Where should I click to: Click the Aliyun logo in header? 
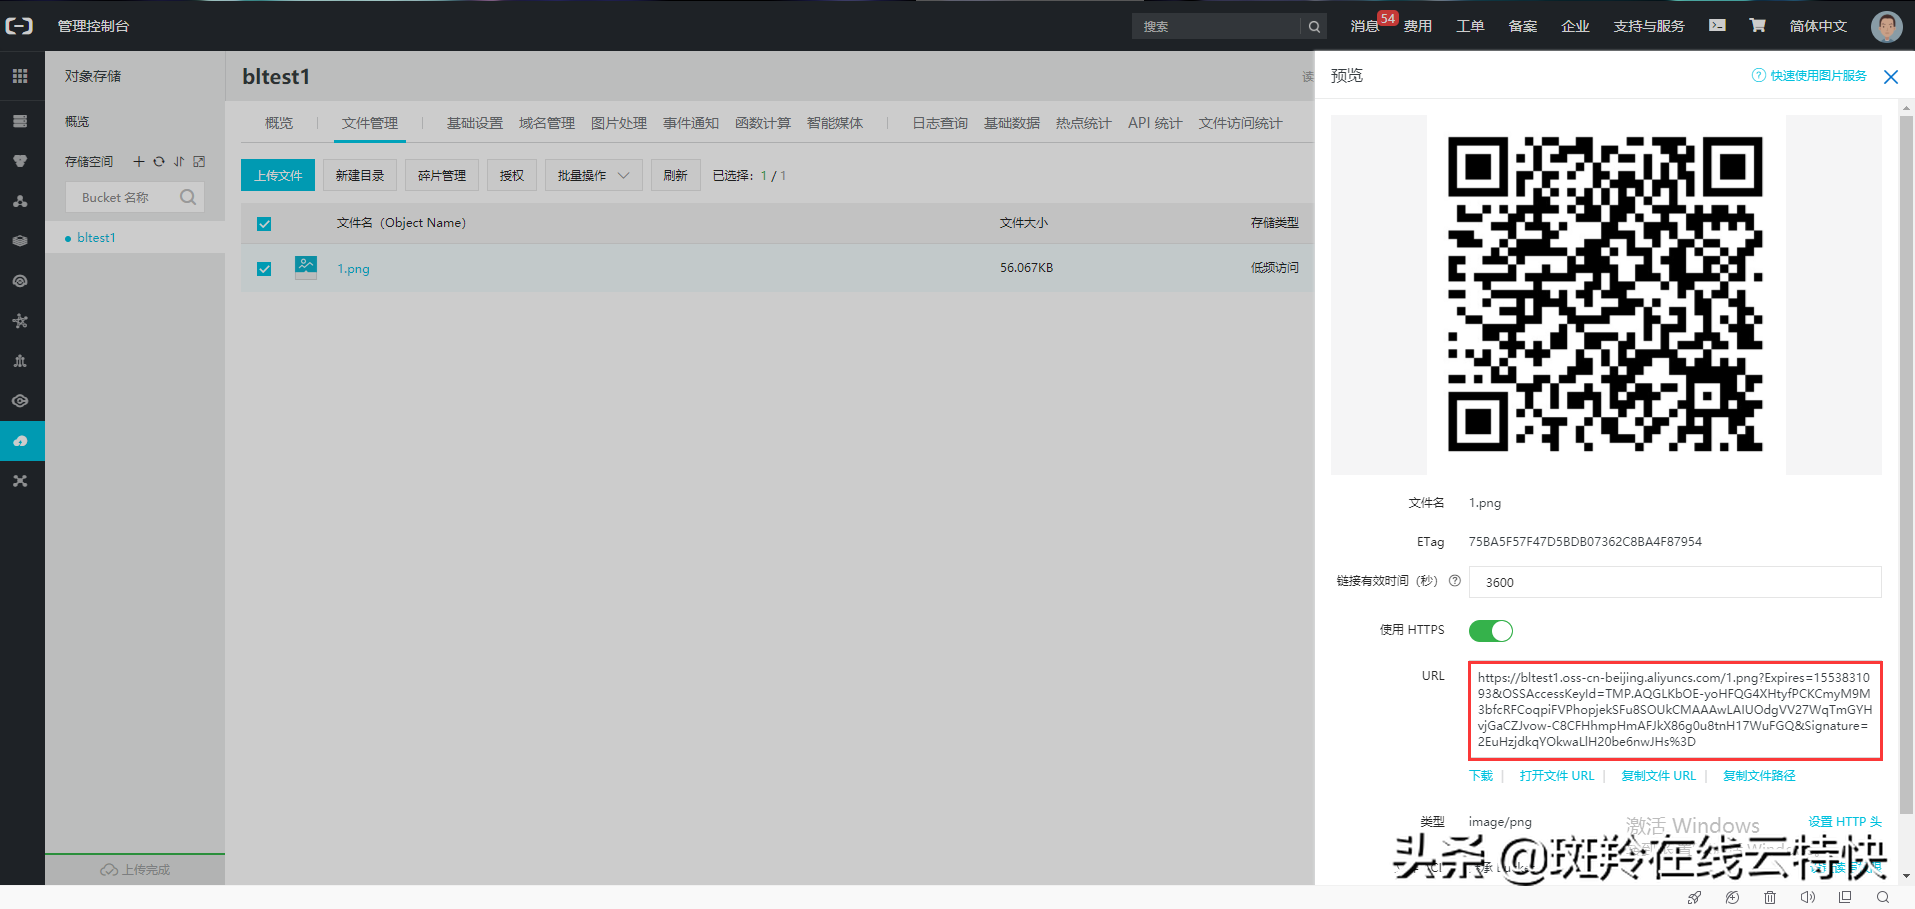pos(19,26)
